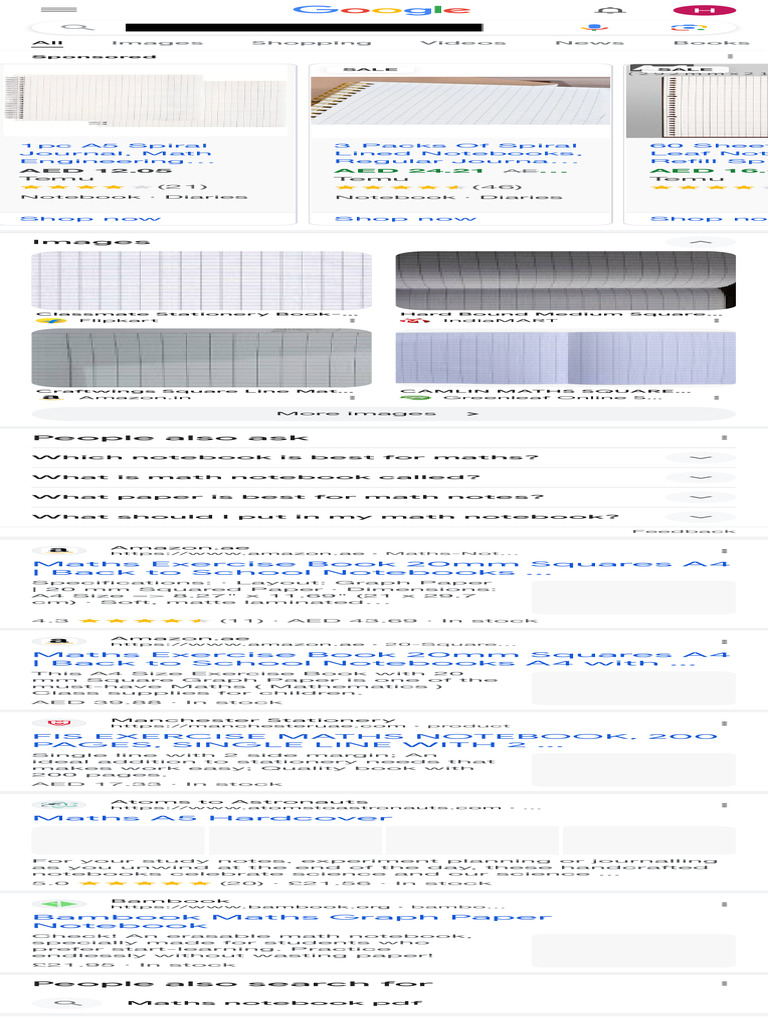Open the Craftwings Square Line Mat image result
This screenshot has width=768, height=1024.
[201, 359]
